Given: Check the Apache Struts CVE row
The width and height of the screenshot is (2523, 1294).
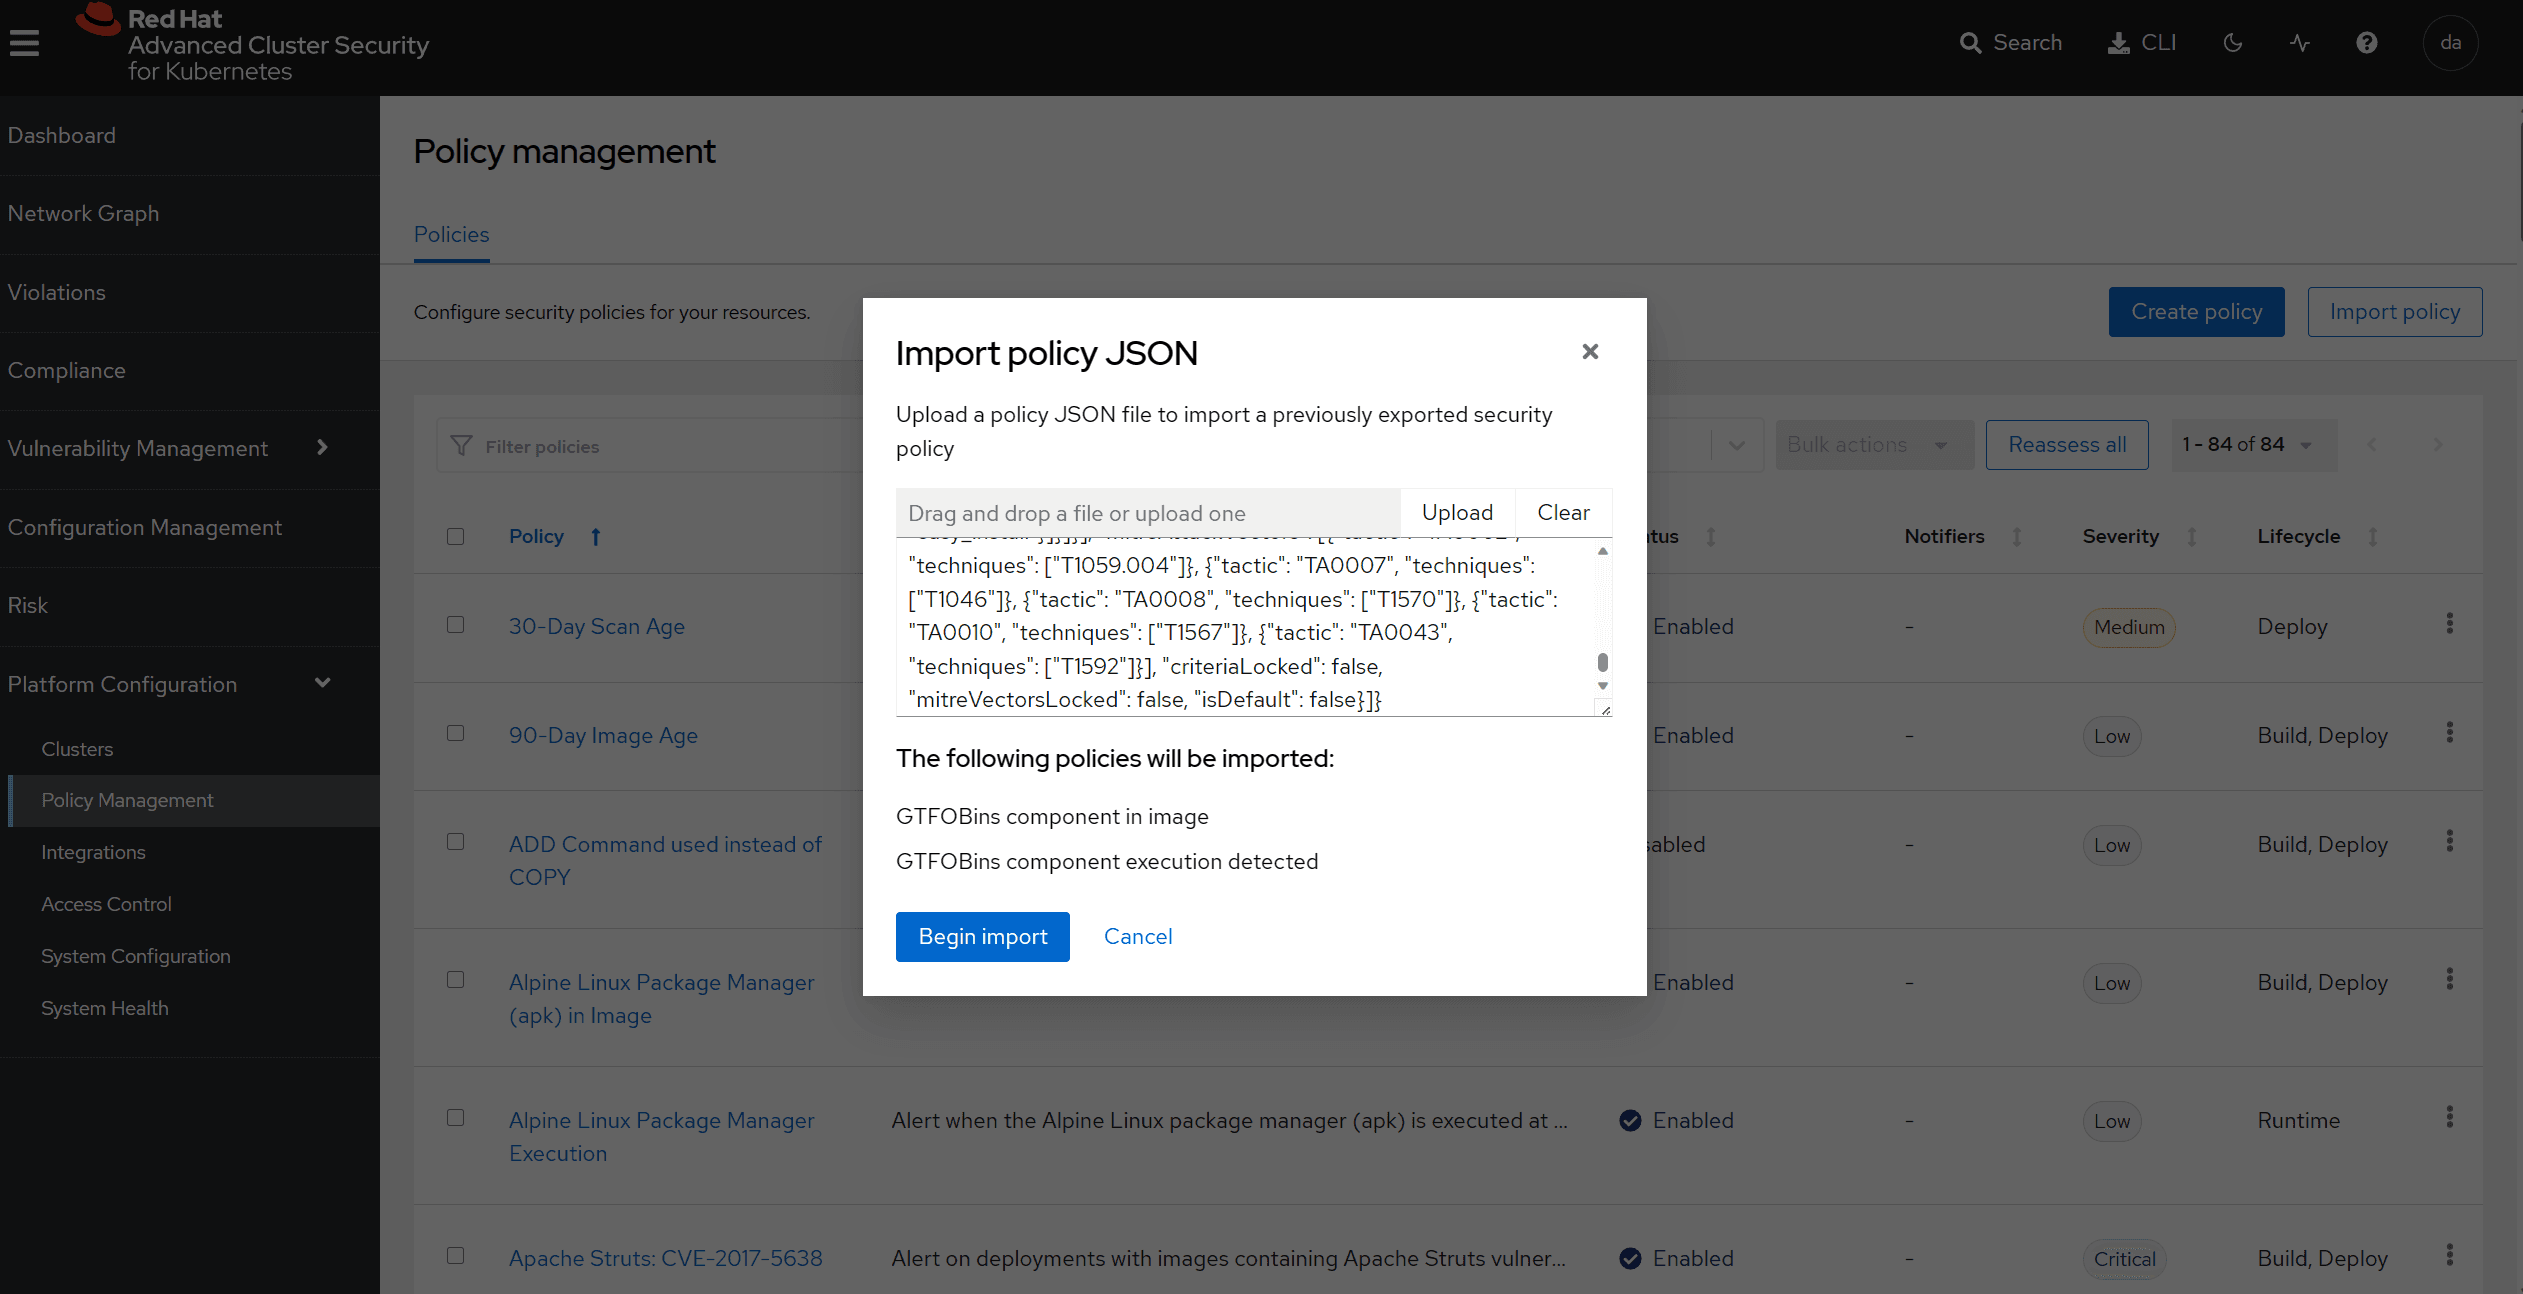Looking at the screenshot, I should [455, 1256].
